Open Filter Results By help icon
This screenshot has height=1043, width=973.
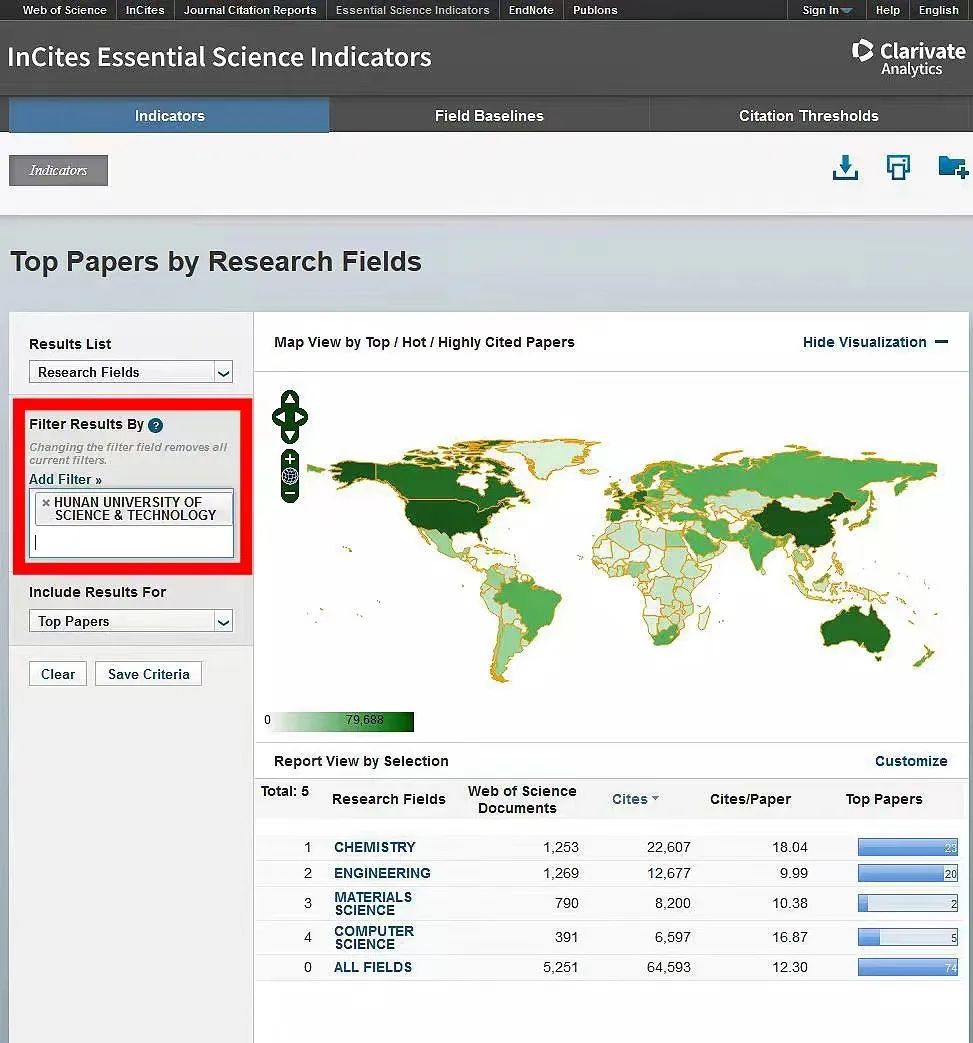(x=156, y=425)
